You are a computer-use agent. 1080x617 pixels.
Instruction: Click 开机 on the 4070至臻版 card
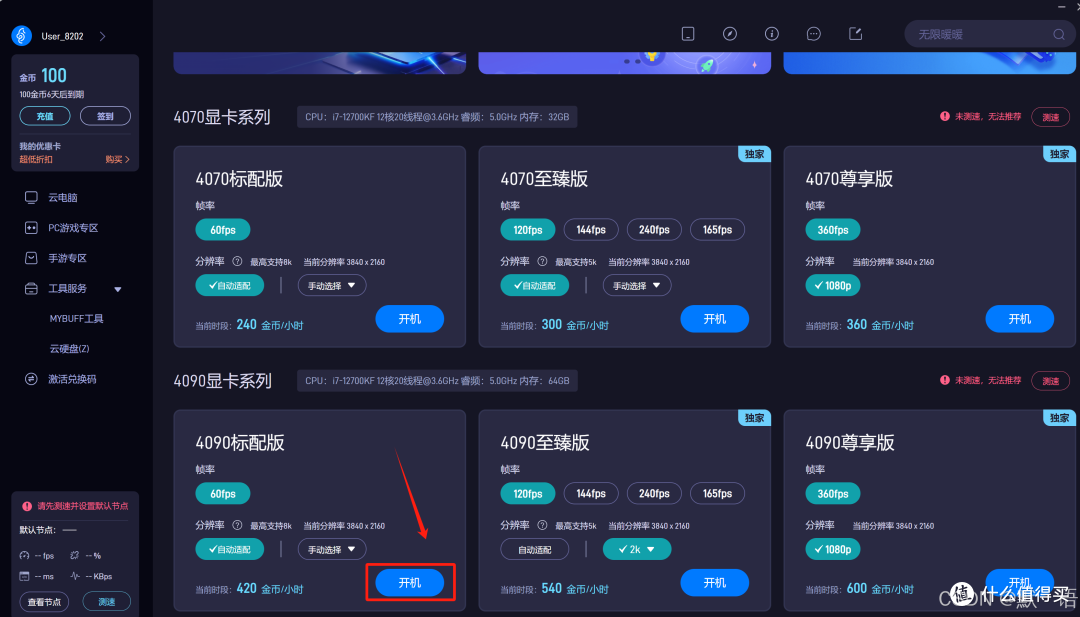click(x=715, y=319)
